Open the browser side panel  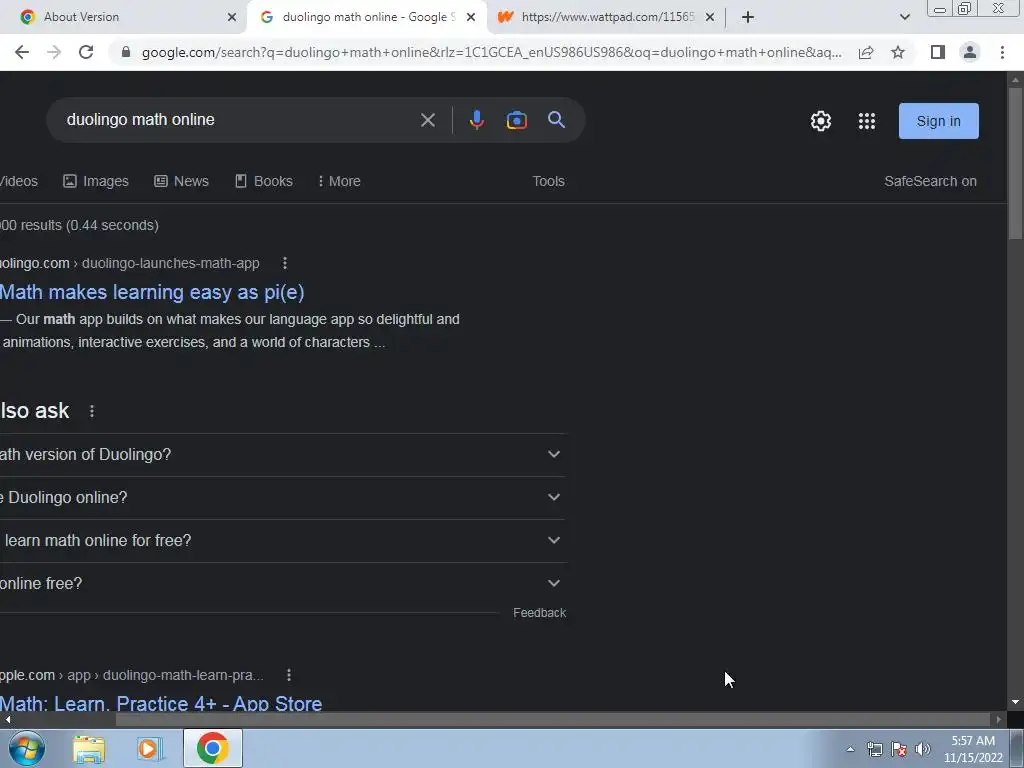(x=938, y=52)
